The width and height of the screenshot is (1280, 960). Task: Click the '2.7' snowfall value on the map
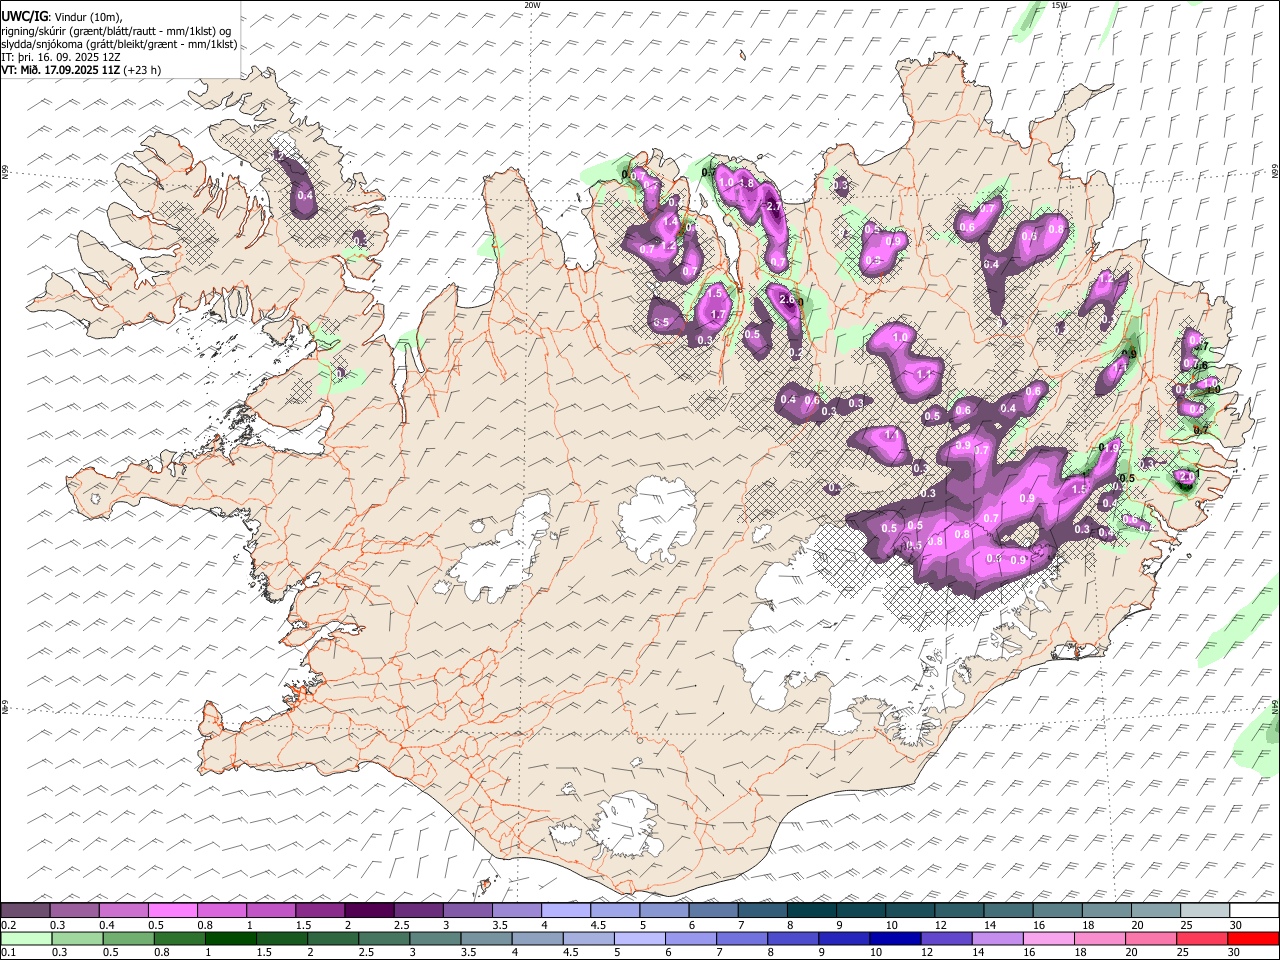(774, 206)
